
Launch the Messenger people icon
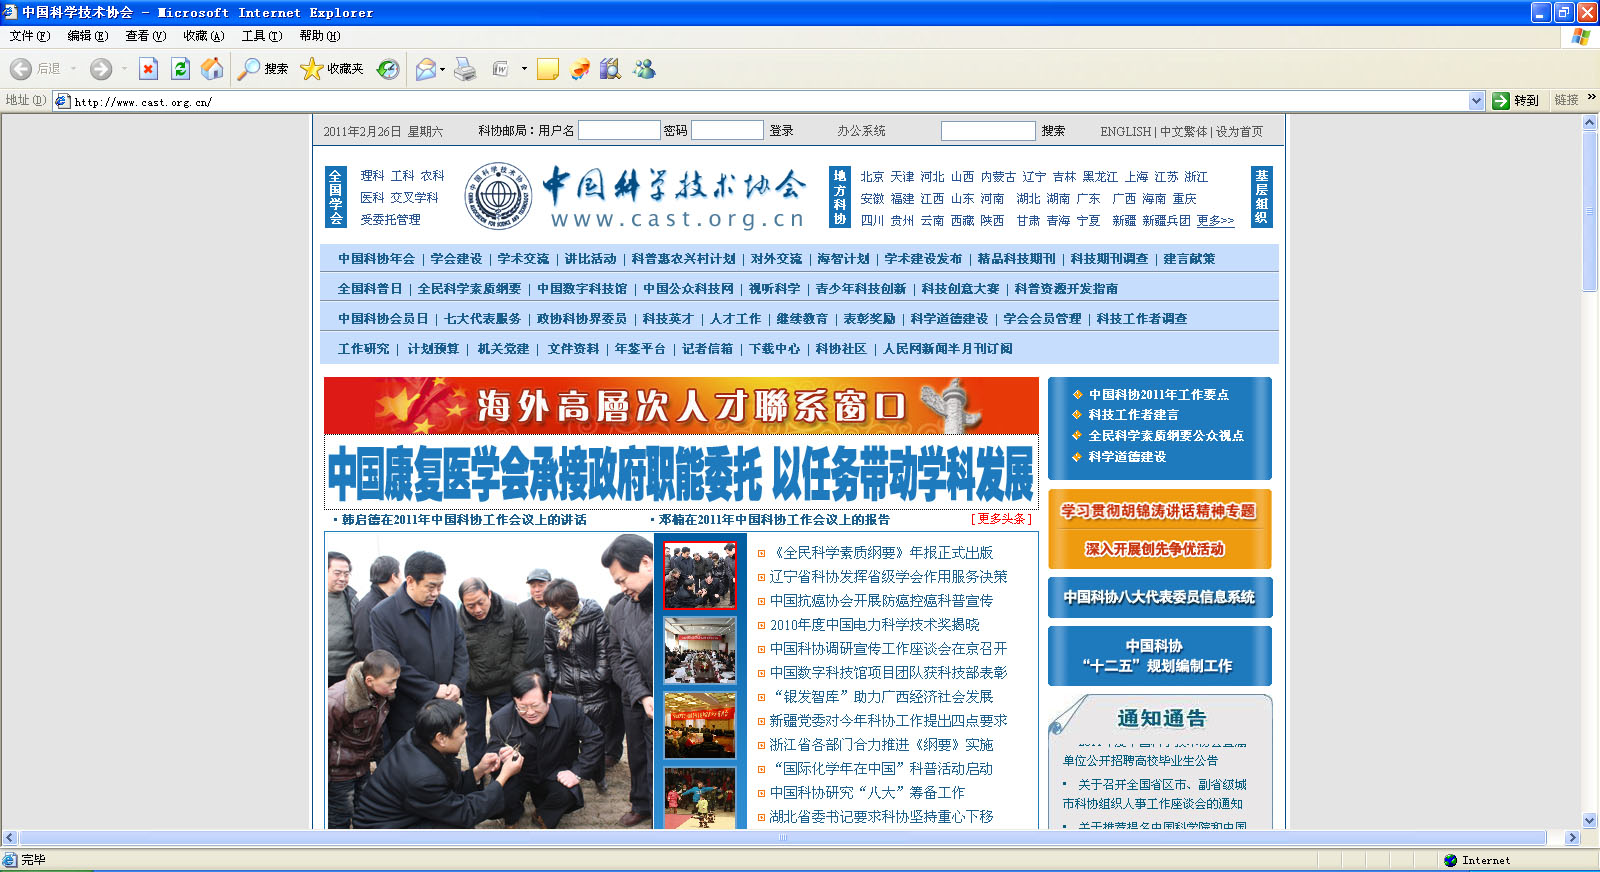tap(645, 69)
